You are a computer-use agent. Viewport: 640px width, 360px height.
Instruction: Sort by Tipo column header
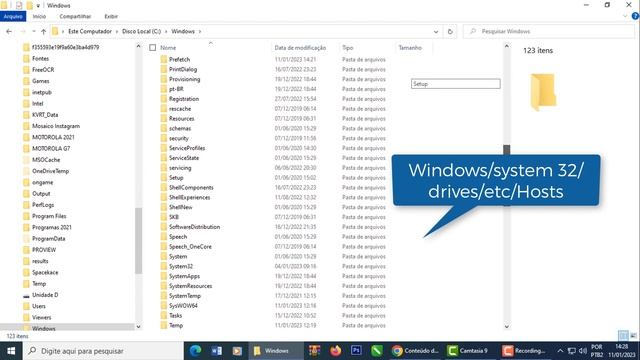pyautogui.click(x=348, y=48)
